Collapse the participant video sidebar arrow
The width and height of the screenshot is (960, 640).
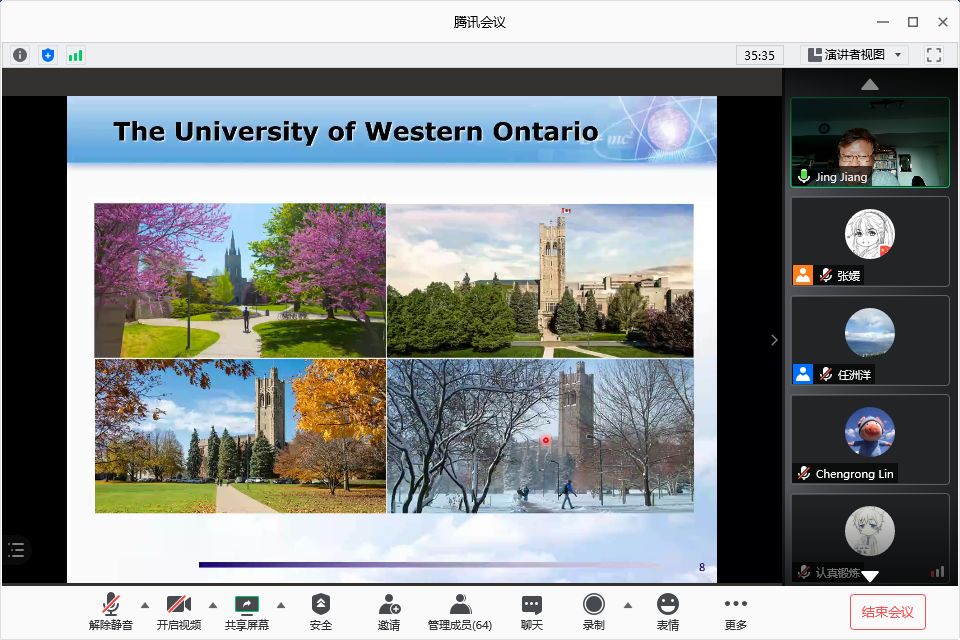coord(773,340)
